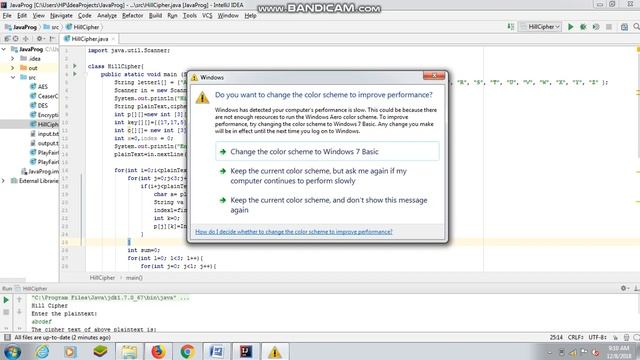Click line 26 'int sum=0;' in editor
The image size is (640, 360).
tap(144, 250)
